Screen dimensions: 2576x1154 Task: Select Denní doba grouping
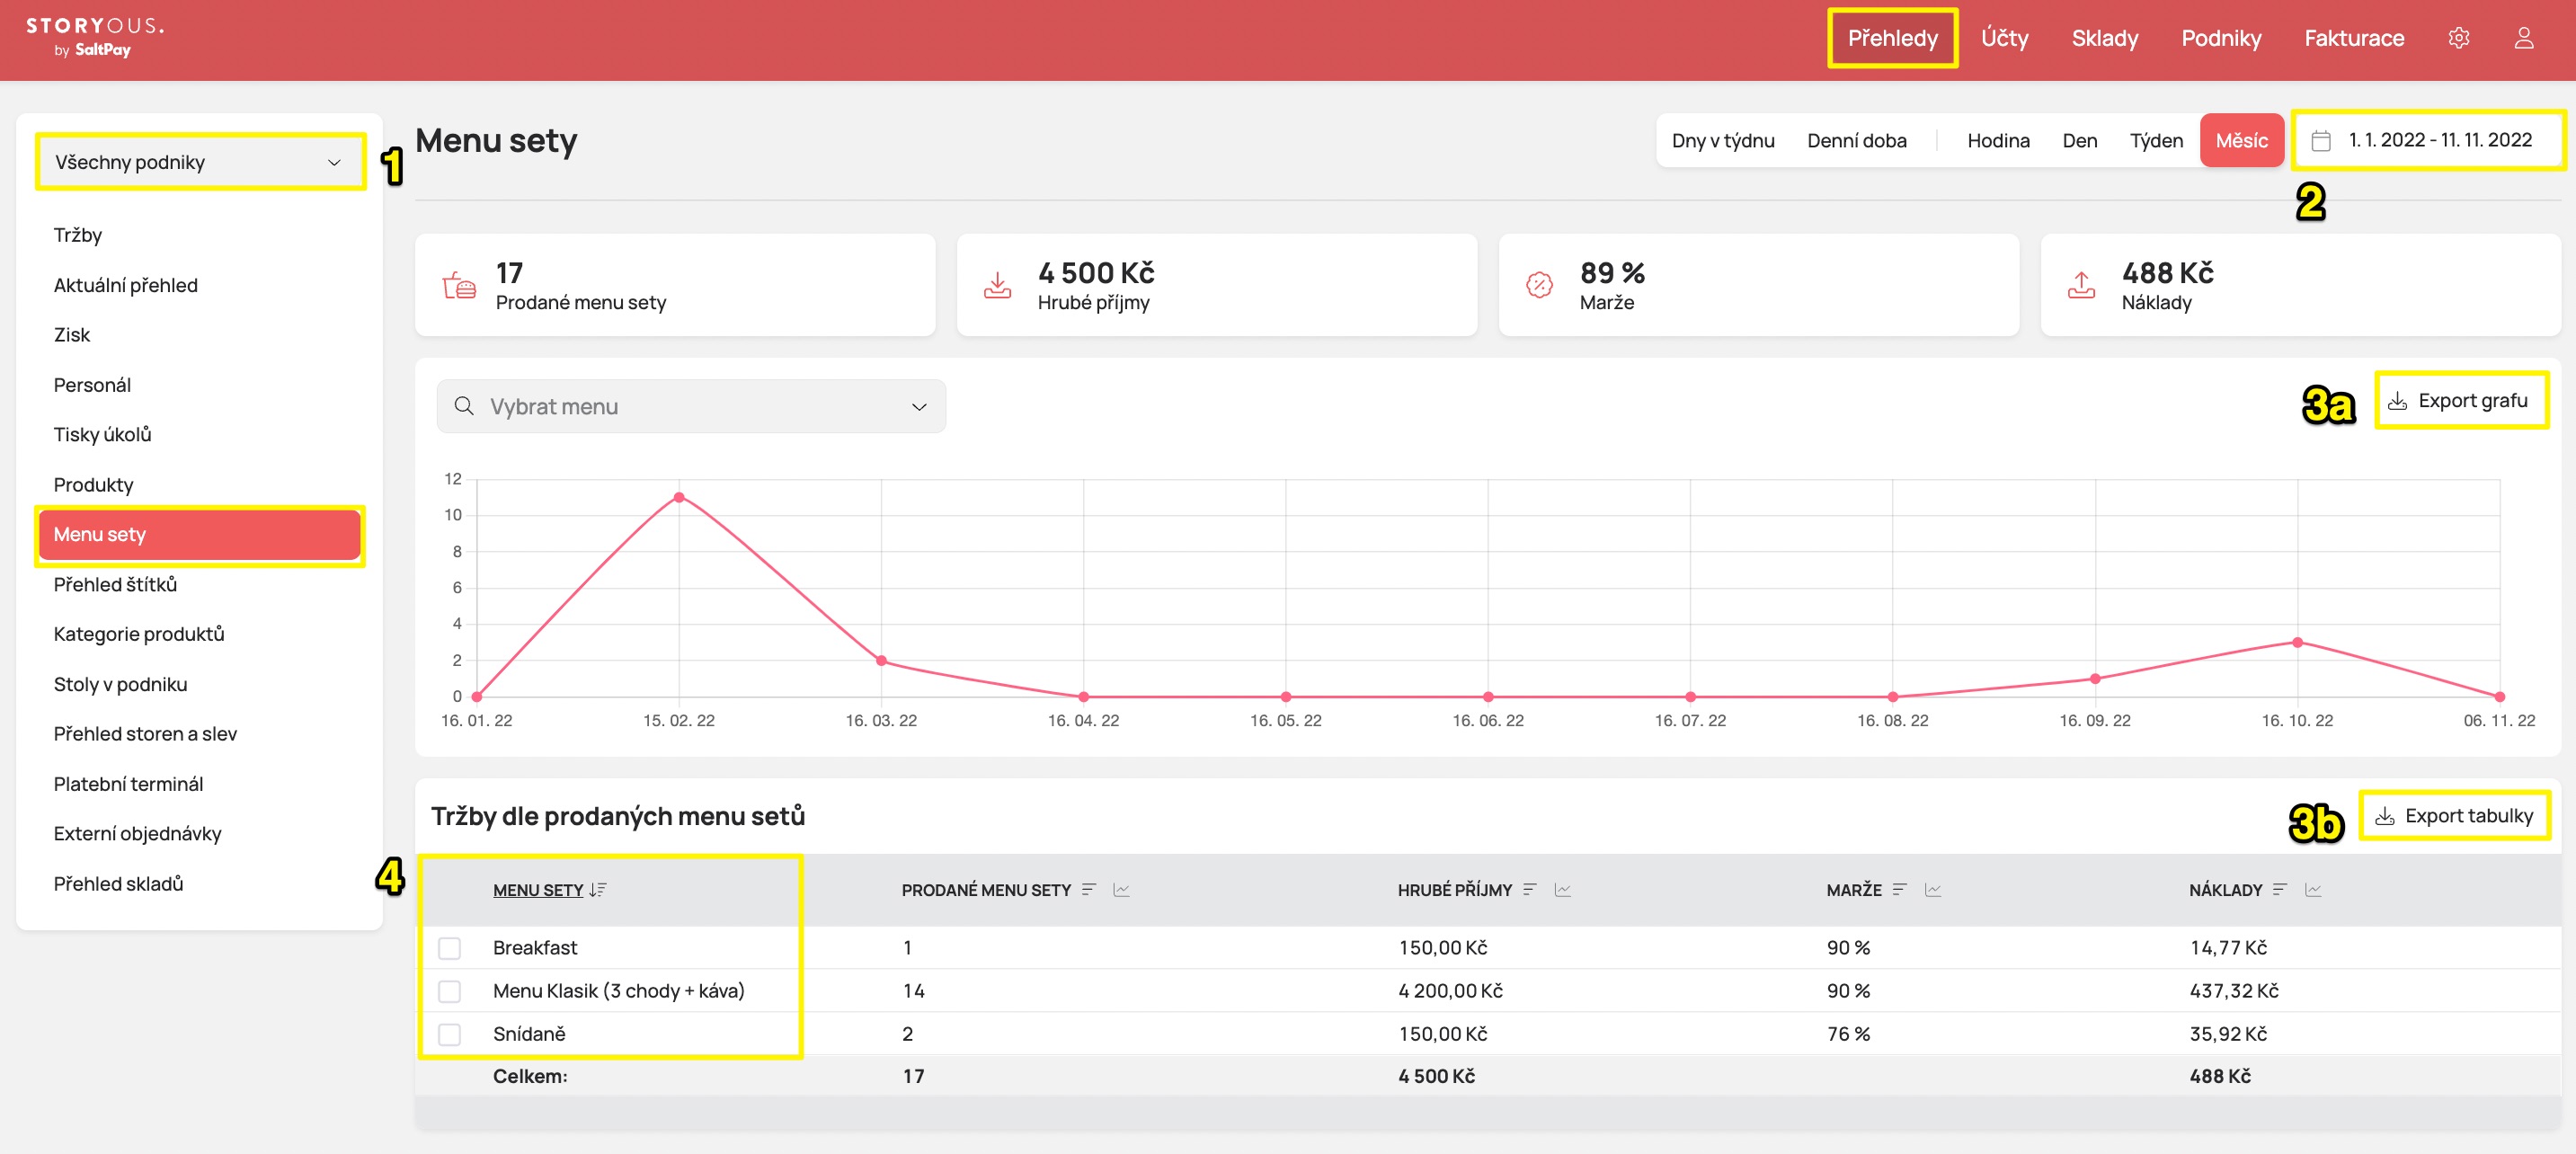1856,141
